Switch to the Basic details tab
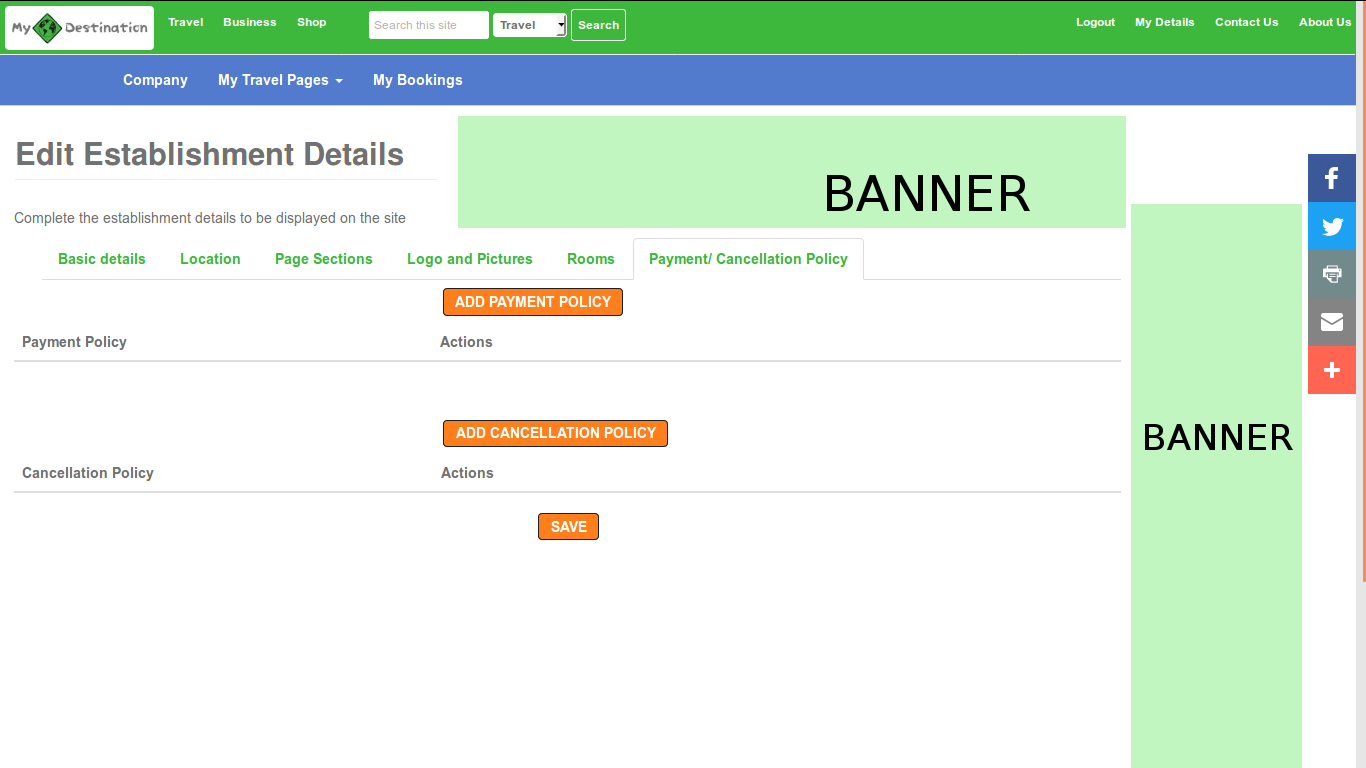This screenshot has height=768, width=1366. click(x=102, y=259)
